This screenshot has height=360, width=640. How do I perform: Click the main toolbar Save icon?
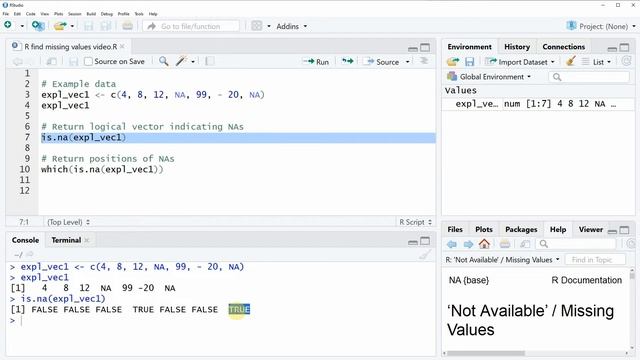[x=88, y=26]
